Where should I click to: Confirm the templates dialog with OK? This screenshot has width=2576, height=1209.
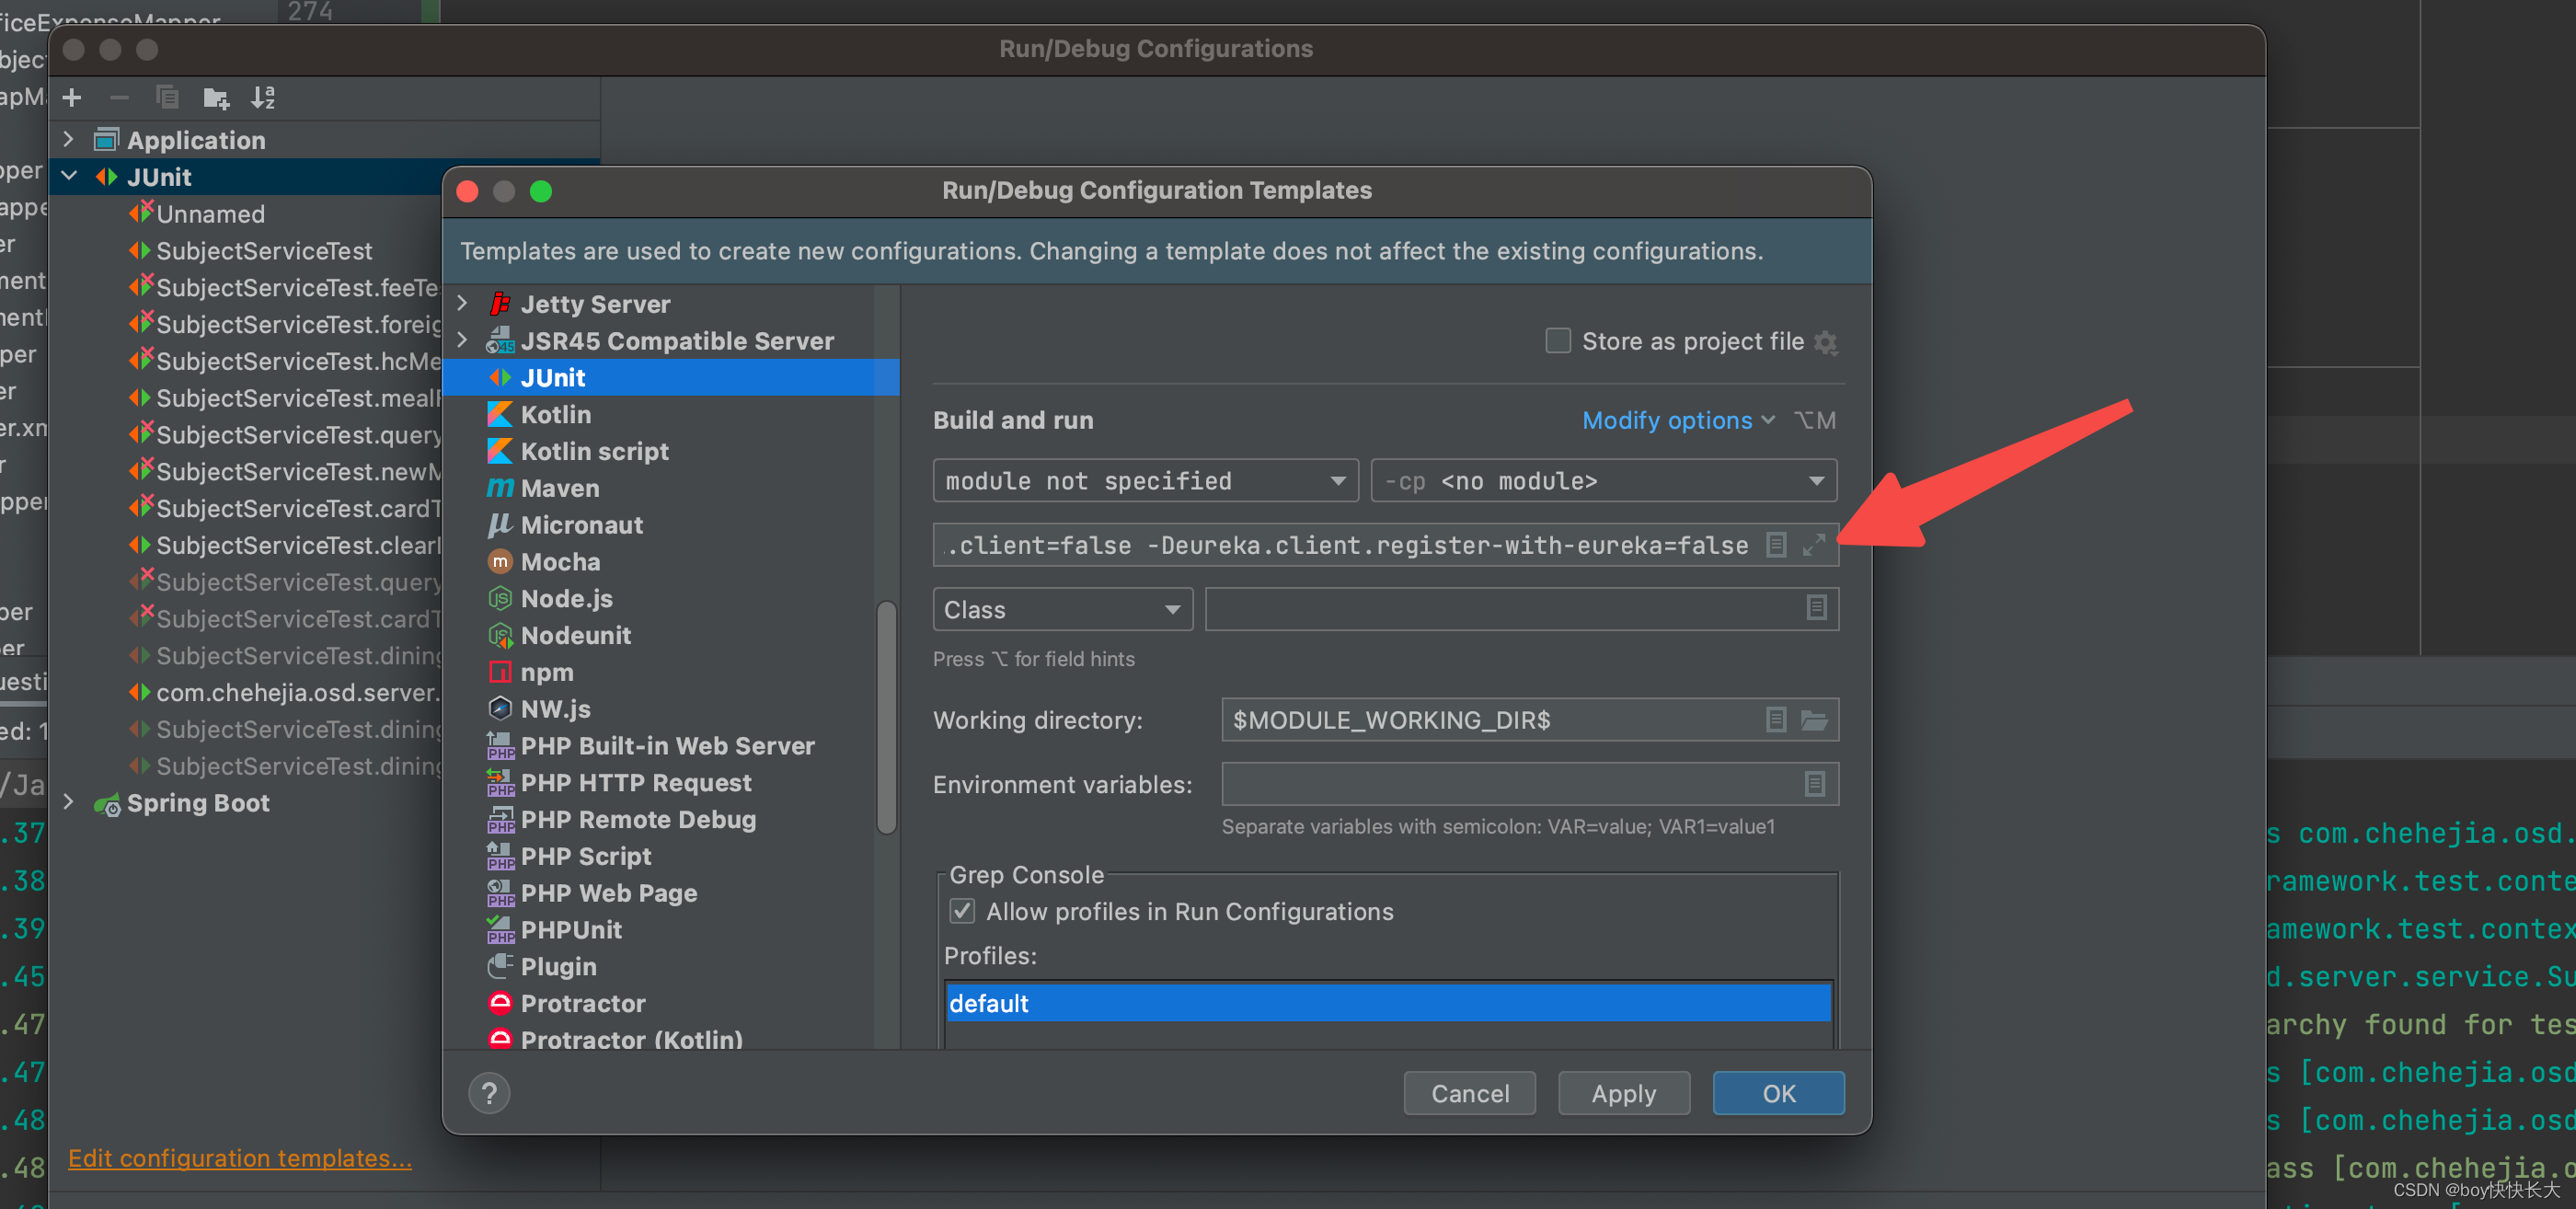click(x=1778, y=1093)
